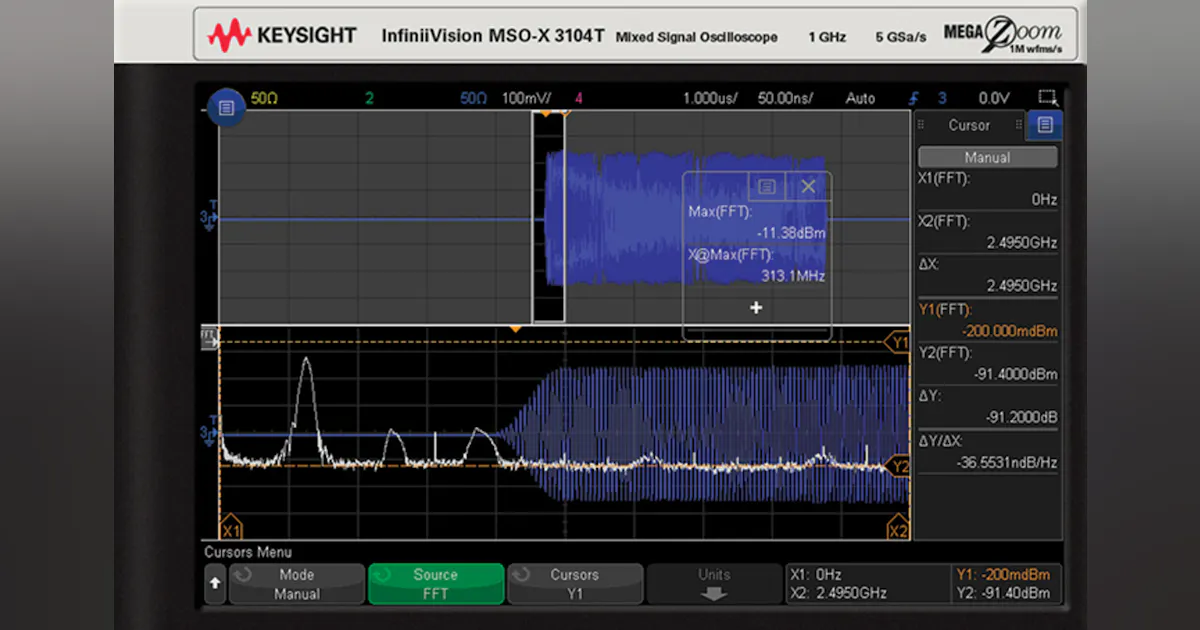Open the Units dropdown softkey
This screenshot has width=1200, height=630.
point(714,583)
